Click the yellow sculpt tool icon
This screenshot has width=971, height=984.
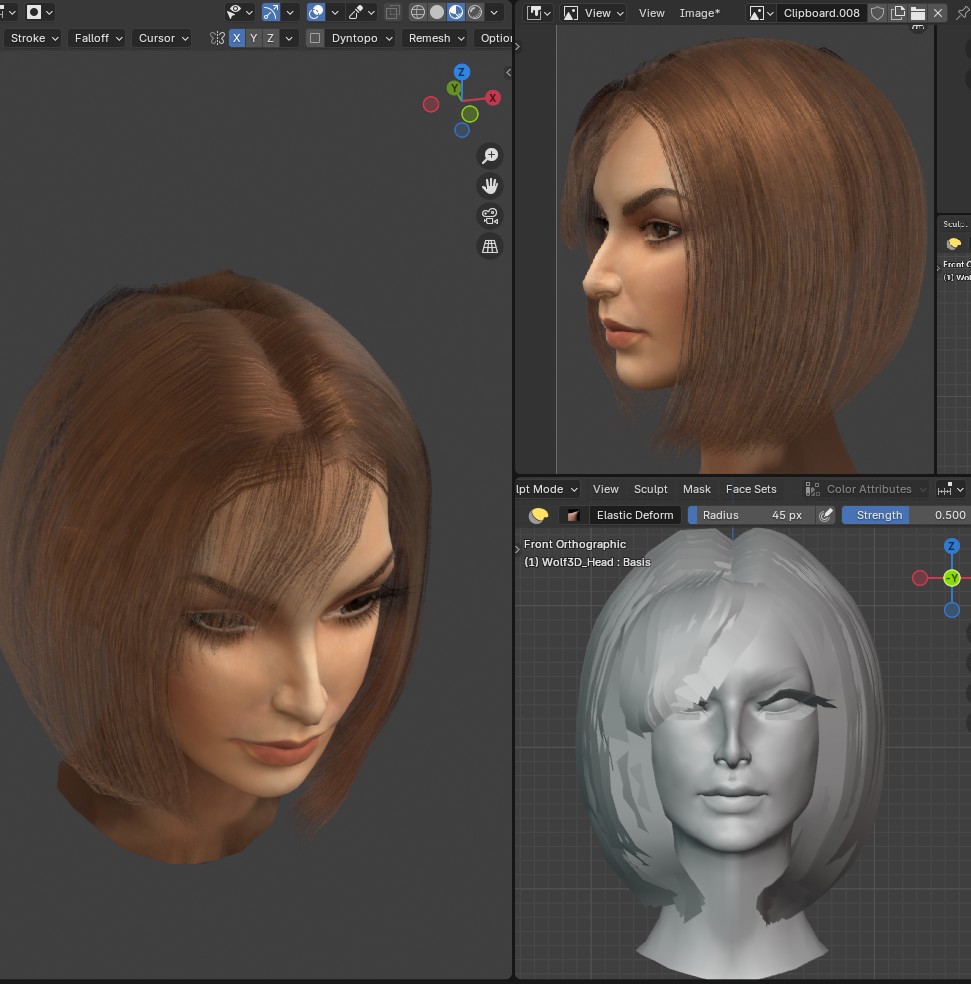tap(539, 515)
